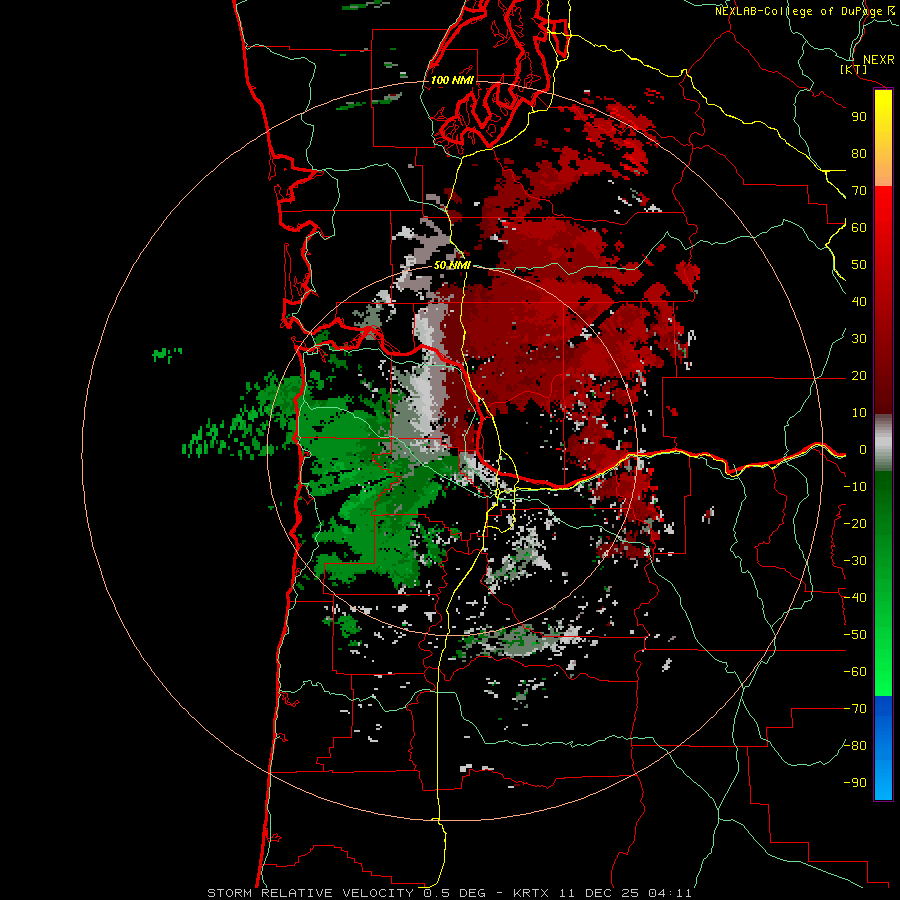Image resolution: width=900 pixels, height=900 pixels.
Task: Click the "0.5 DEG" elevation angle in caption
Action: click(454, 893)
